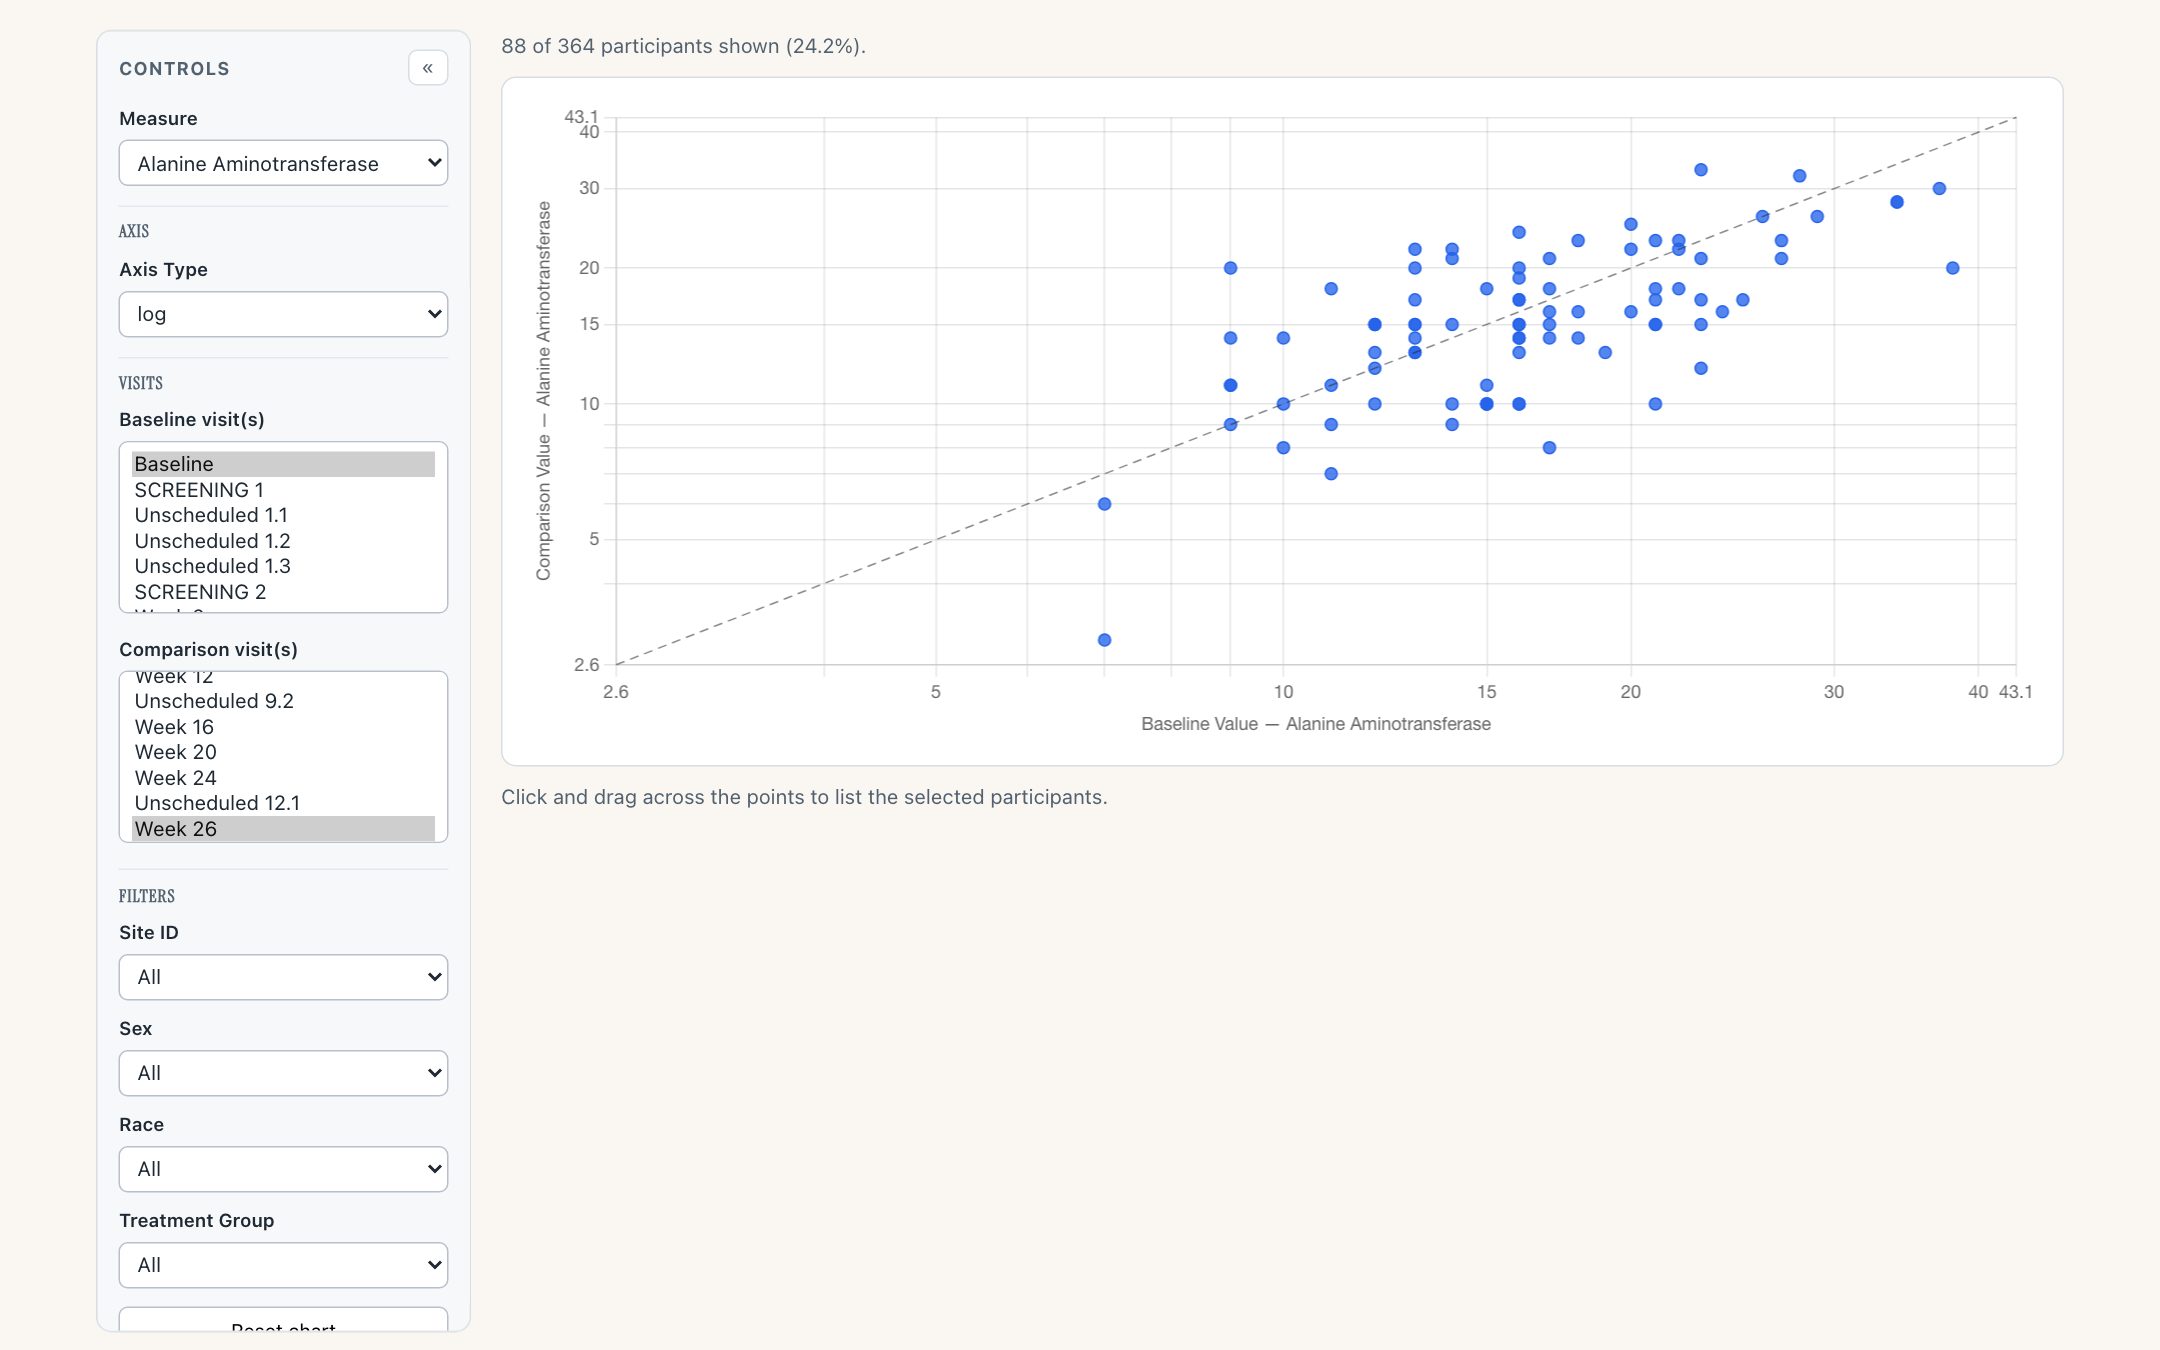Viewport: 2160px width, 1350px height.
Task: Collapse the Controls panel with chevron button
Action: click(427, 68)
